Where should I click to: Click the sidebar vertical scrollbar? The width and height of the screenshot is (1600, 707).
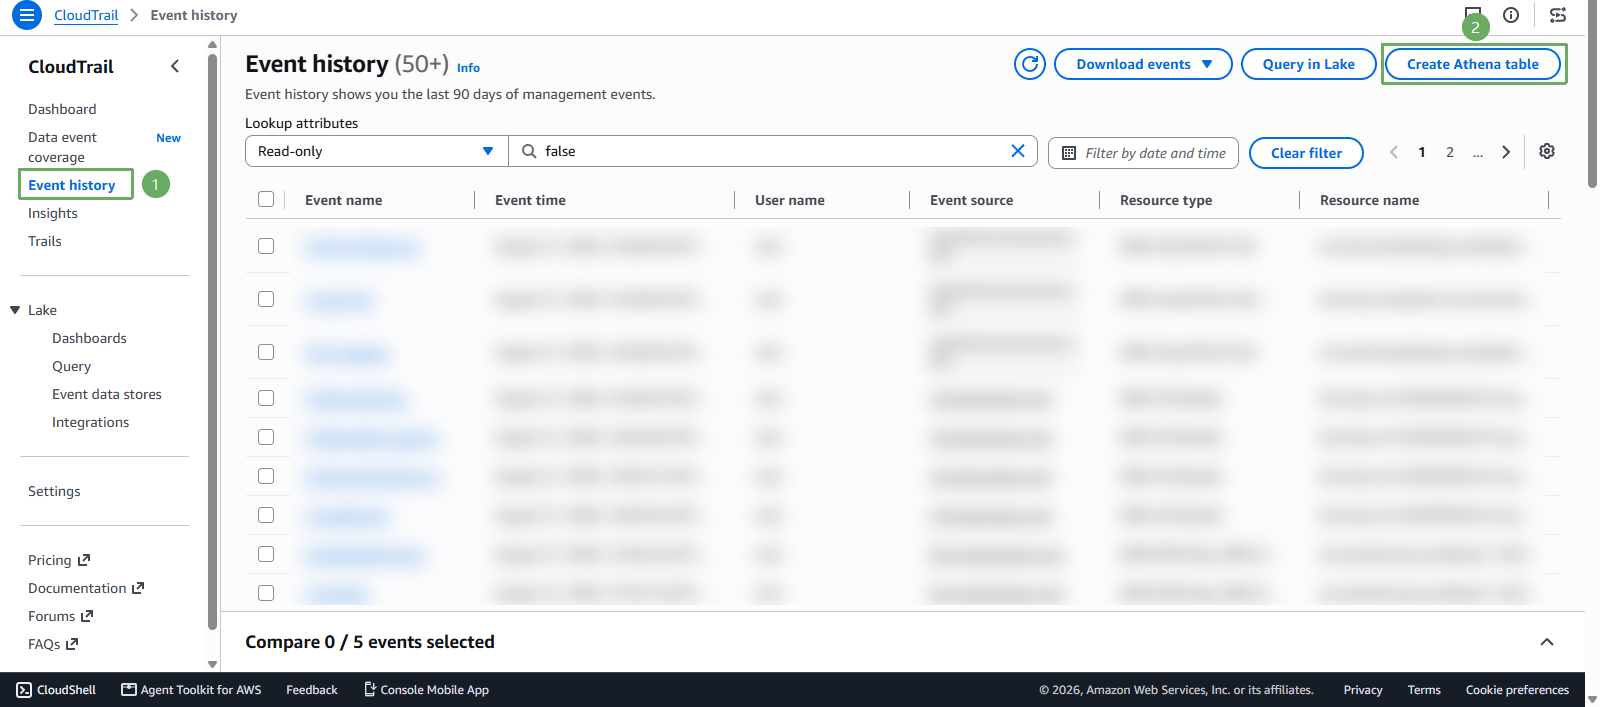pos(212,342)
